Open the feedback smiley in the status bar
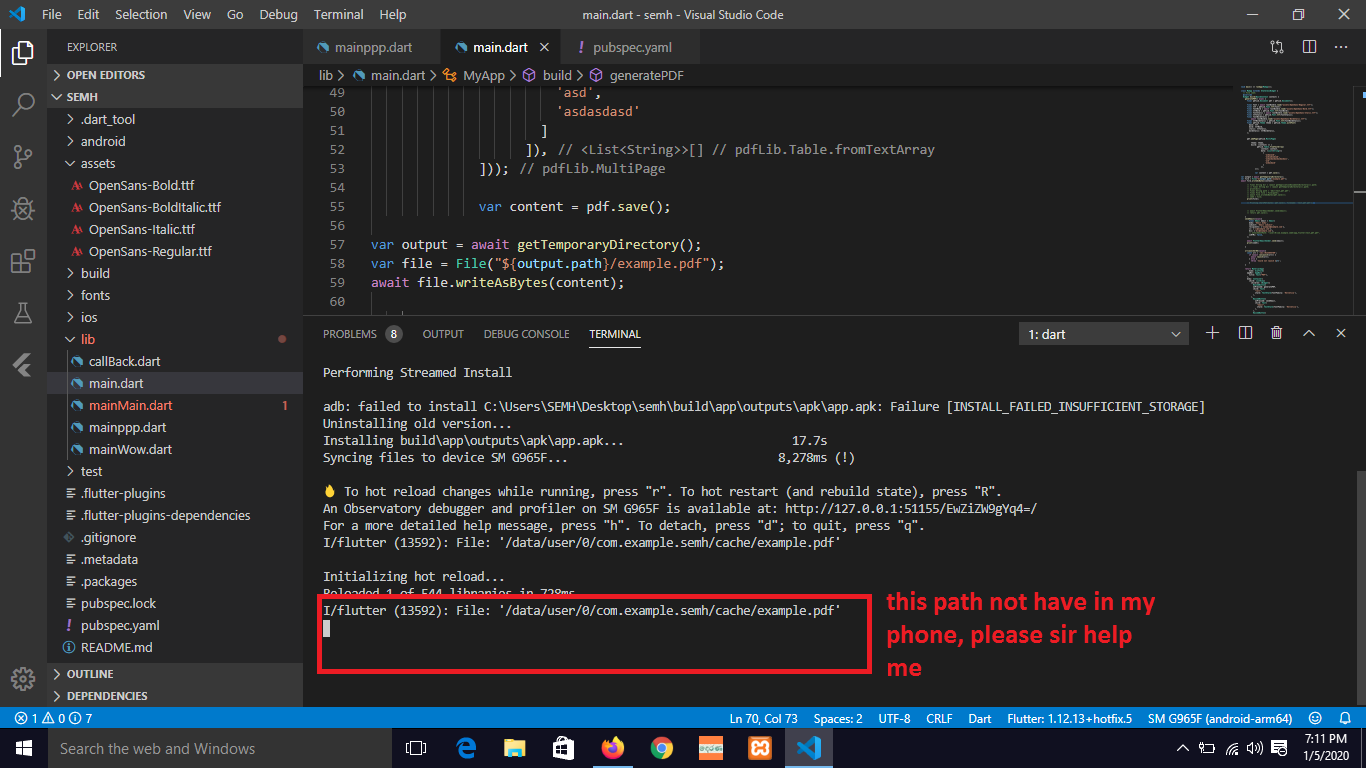The width and height of the screenshot is (1366, 768). click(1314, 718)
